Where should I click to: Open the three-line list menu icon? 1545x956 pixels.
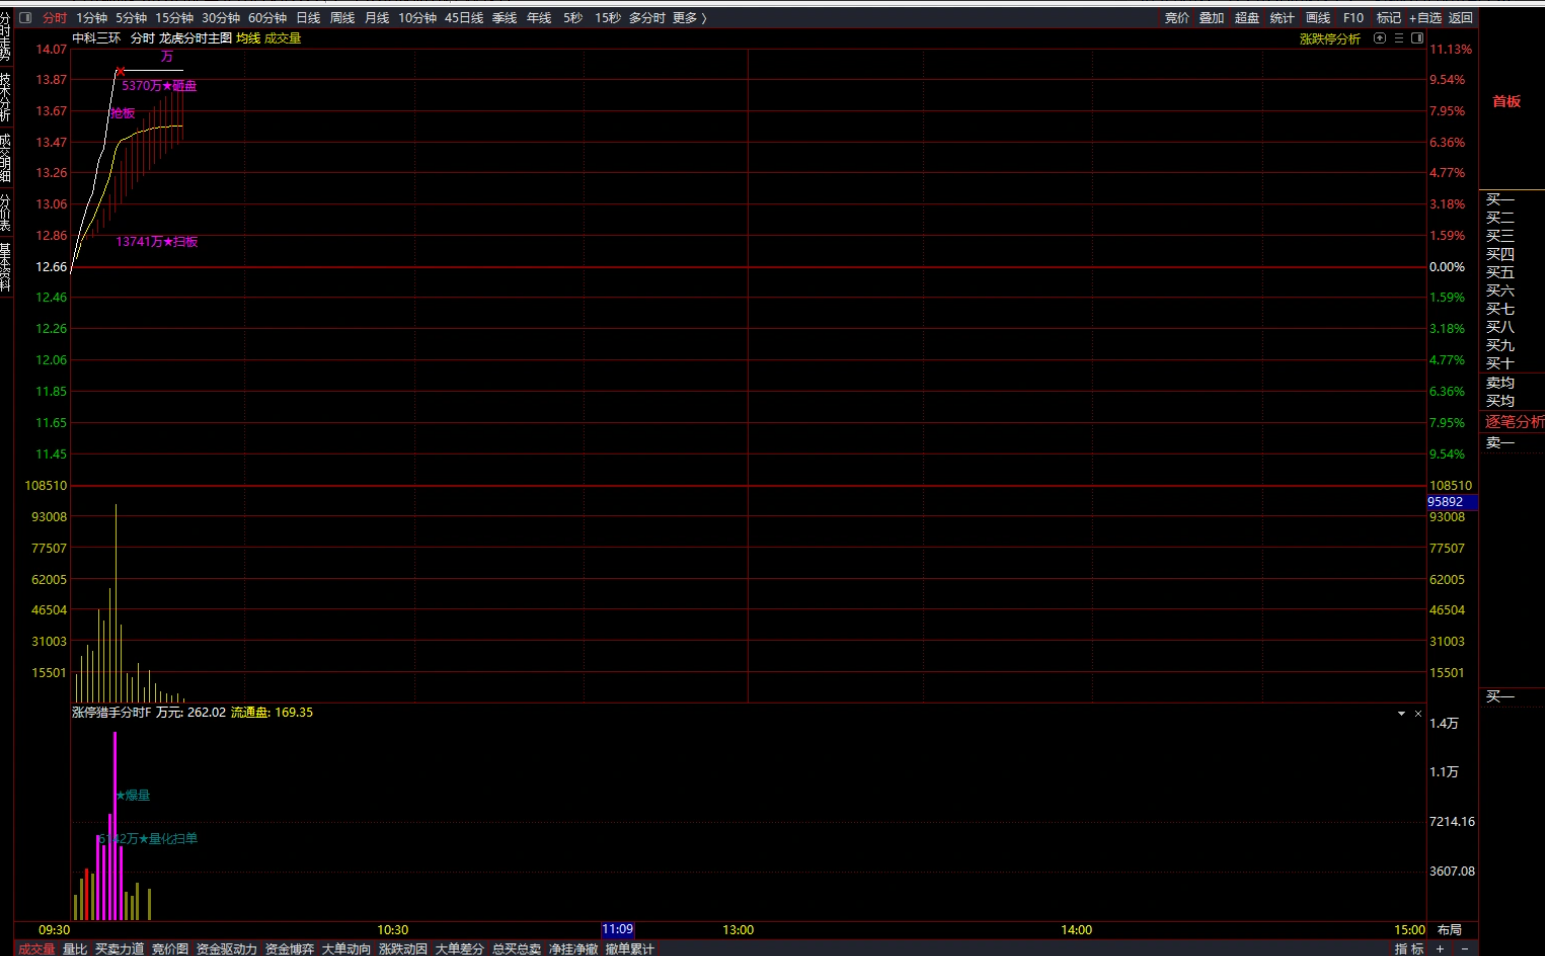pyautogui.click(x=1399, y=39)
